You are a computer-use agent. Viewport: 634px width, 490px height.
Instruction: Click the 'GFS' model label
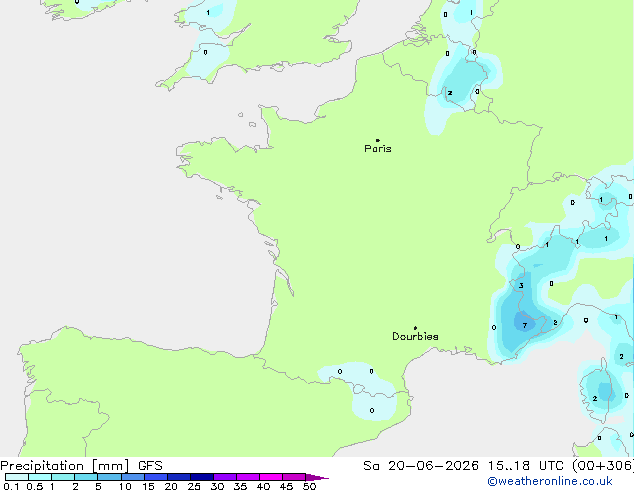pos(150,466)
